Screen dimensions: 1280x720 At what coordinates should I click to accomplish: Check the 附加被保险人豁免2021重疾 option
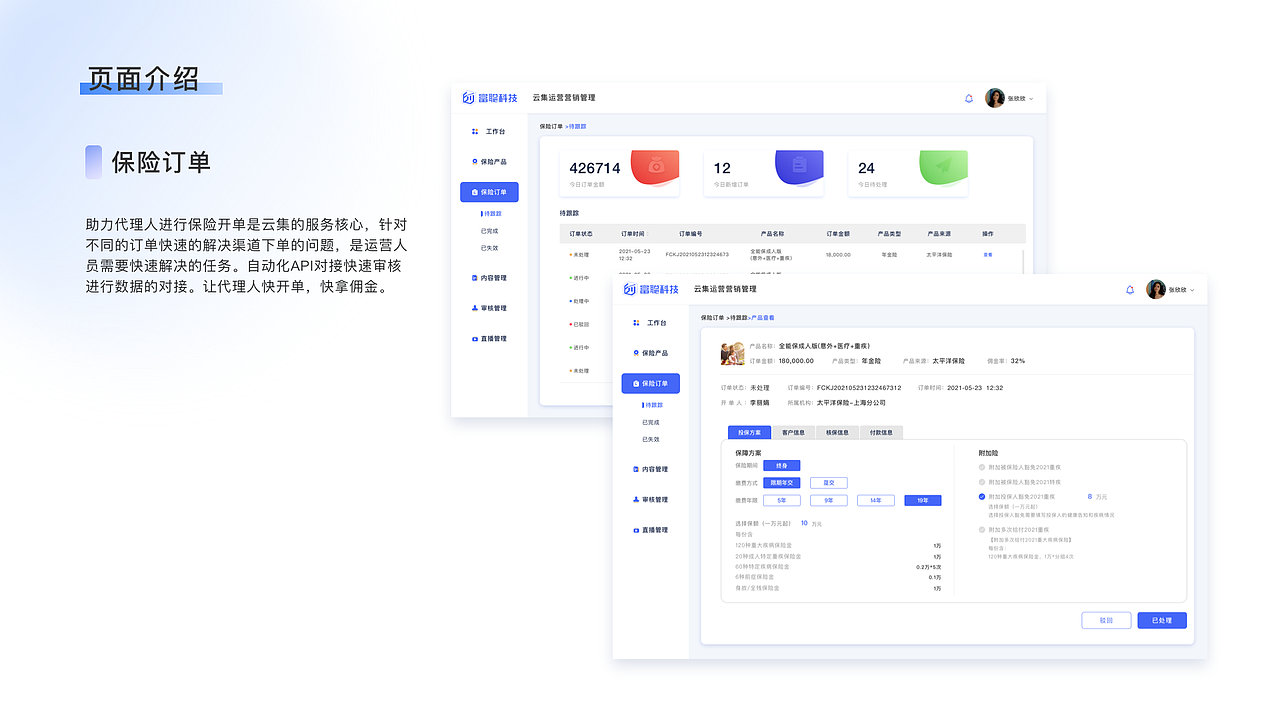[982, 468]
